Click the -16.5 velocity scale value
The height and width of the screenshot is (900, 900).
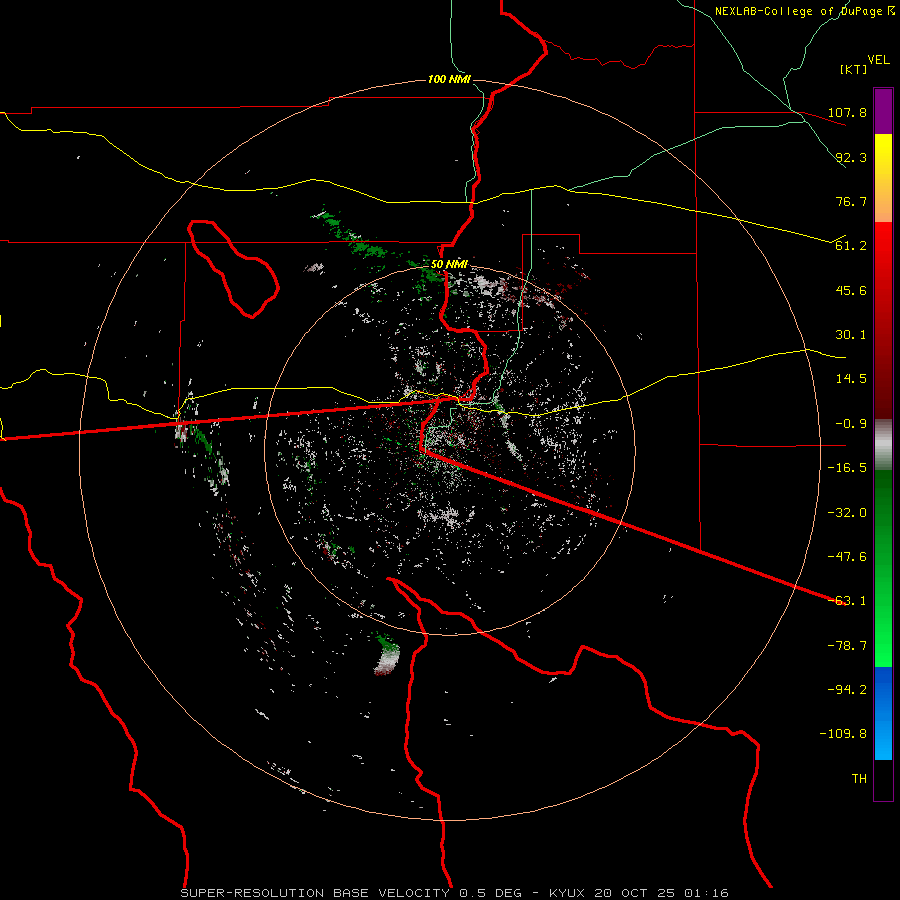(x=847, y=468)
